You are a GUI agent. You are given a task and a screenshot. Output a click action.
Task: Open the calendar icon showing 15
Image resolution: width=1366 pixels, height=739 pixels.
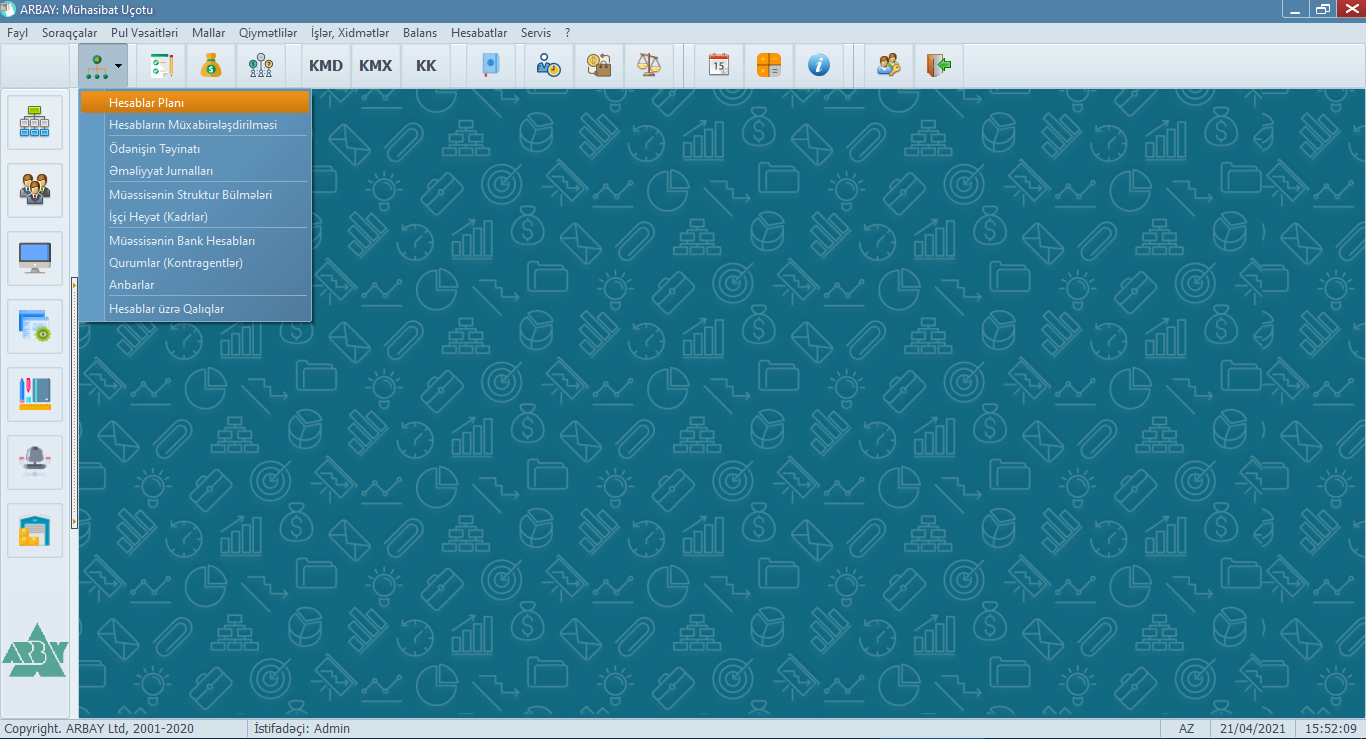coord(719,66)
